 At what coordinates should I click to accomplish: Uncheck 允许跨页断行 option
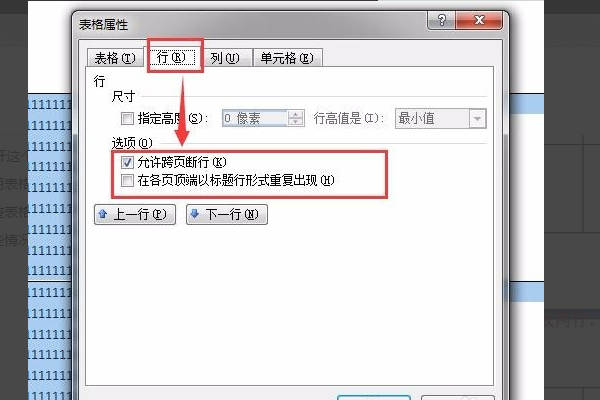(x=127, y=162)
